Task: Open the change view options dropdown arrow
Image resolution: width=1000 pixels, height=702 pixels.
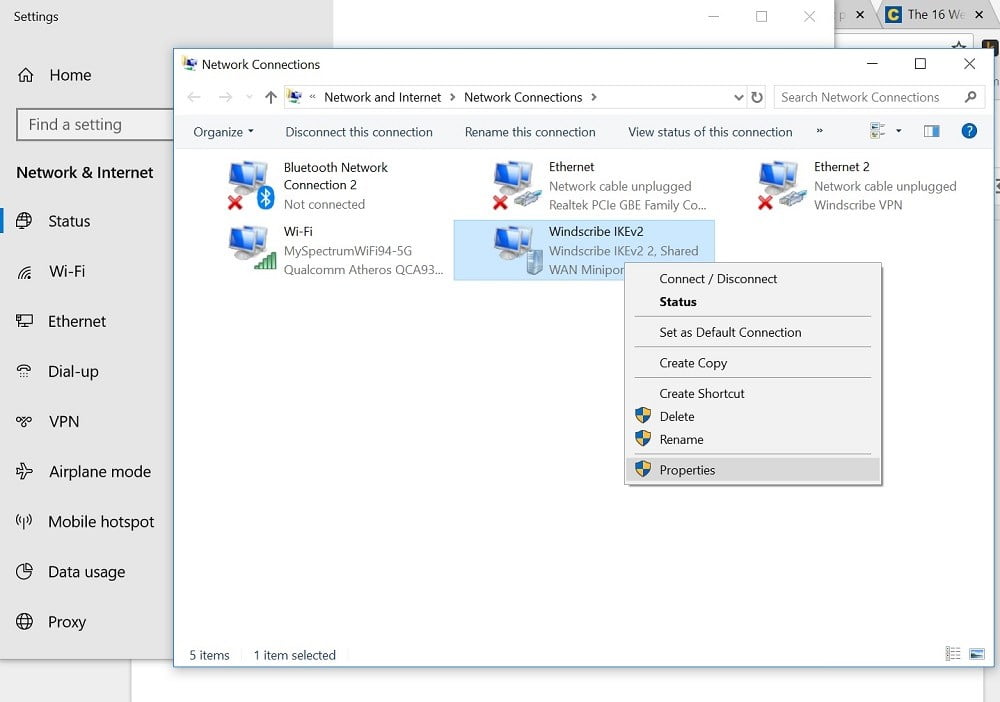Action: coord(898,131)
